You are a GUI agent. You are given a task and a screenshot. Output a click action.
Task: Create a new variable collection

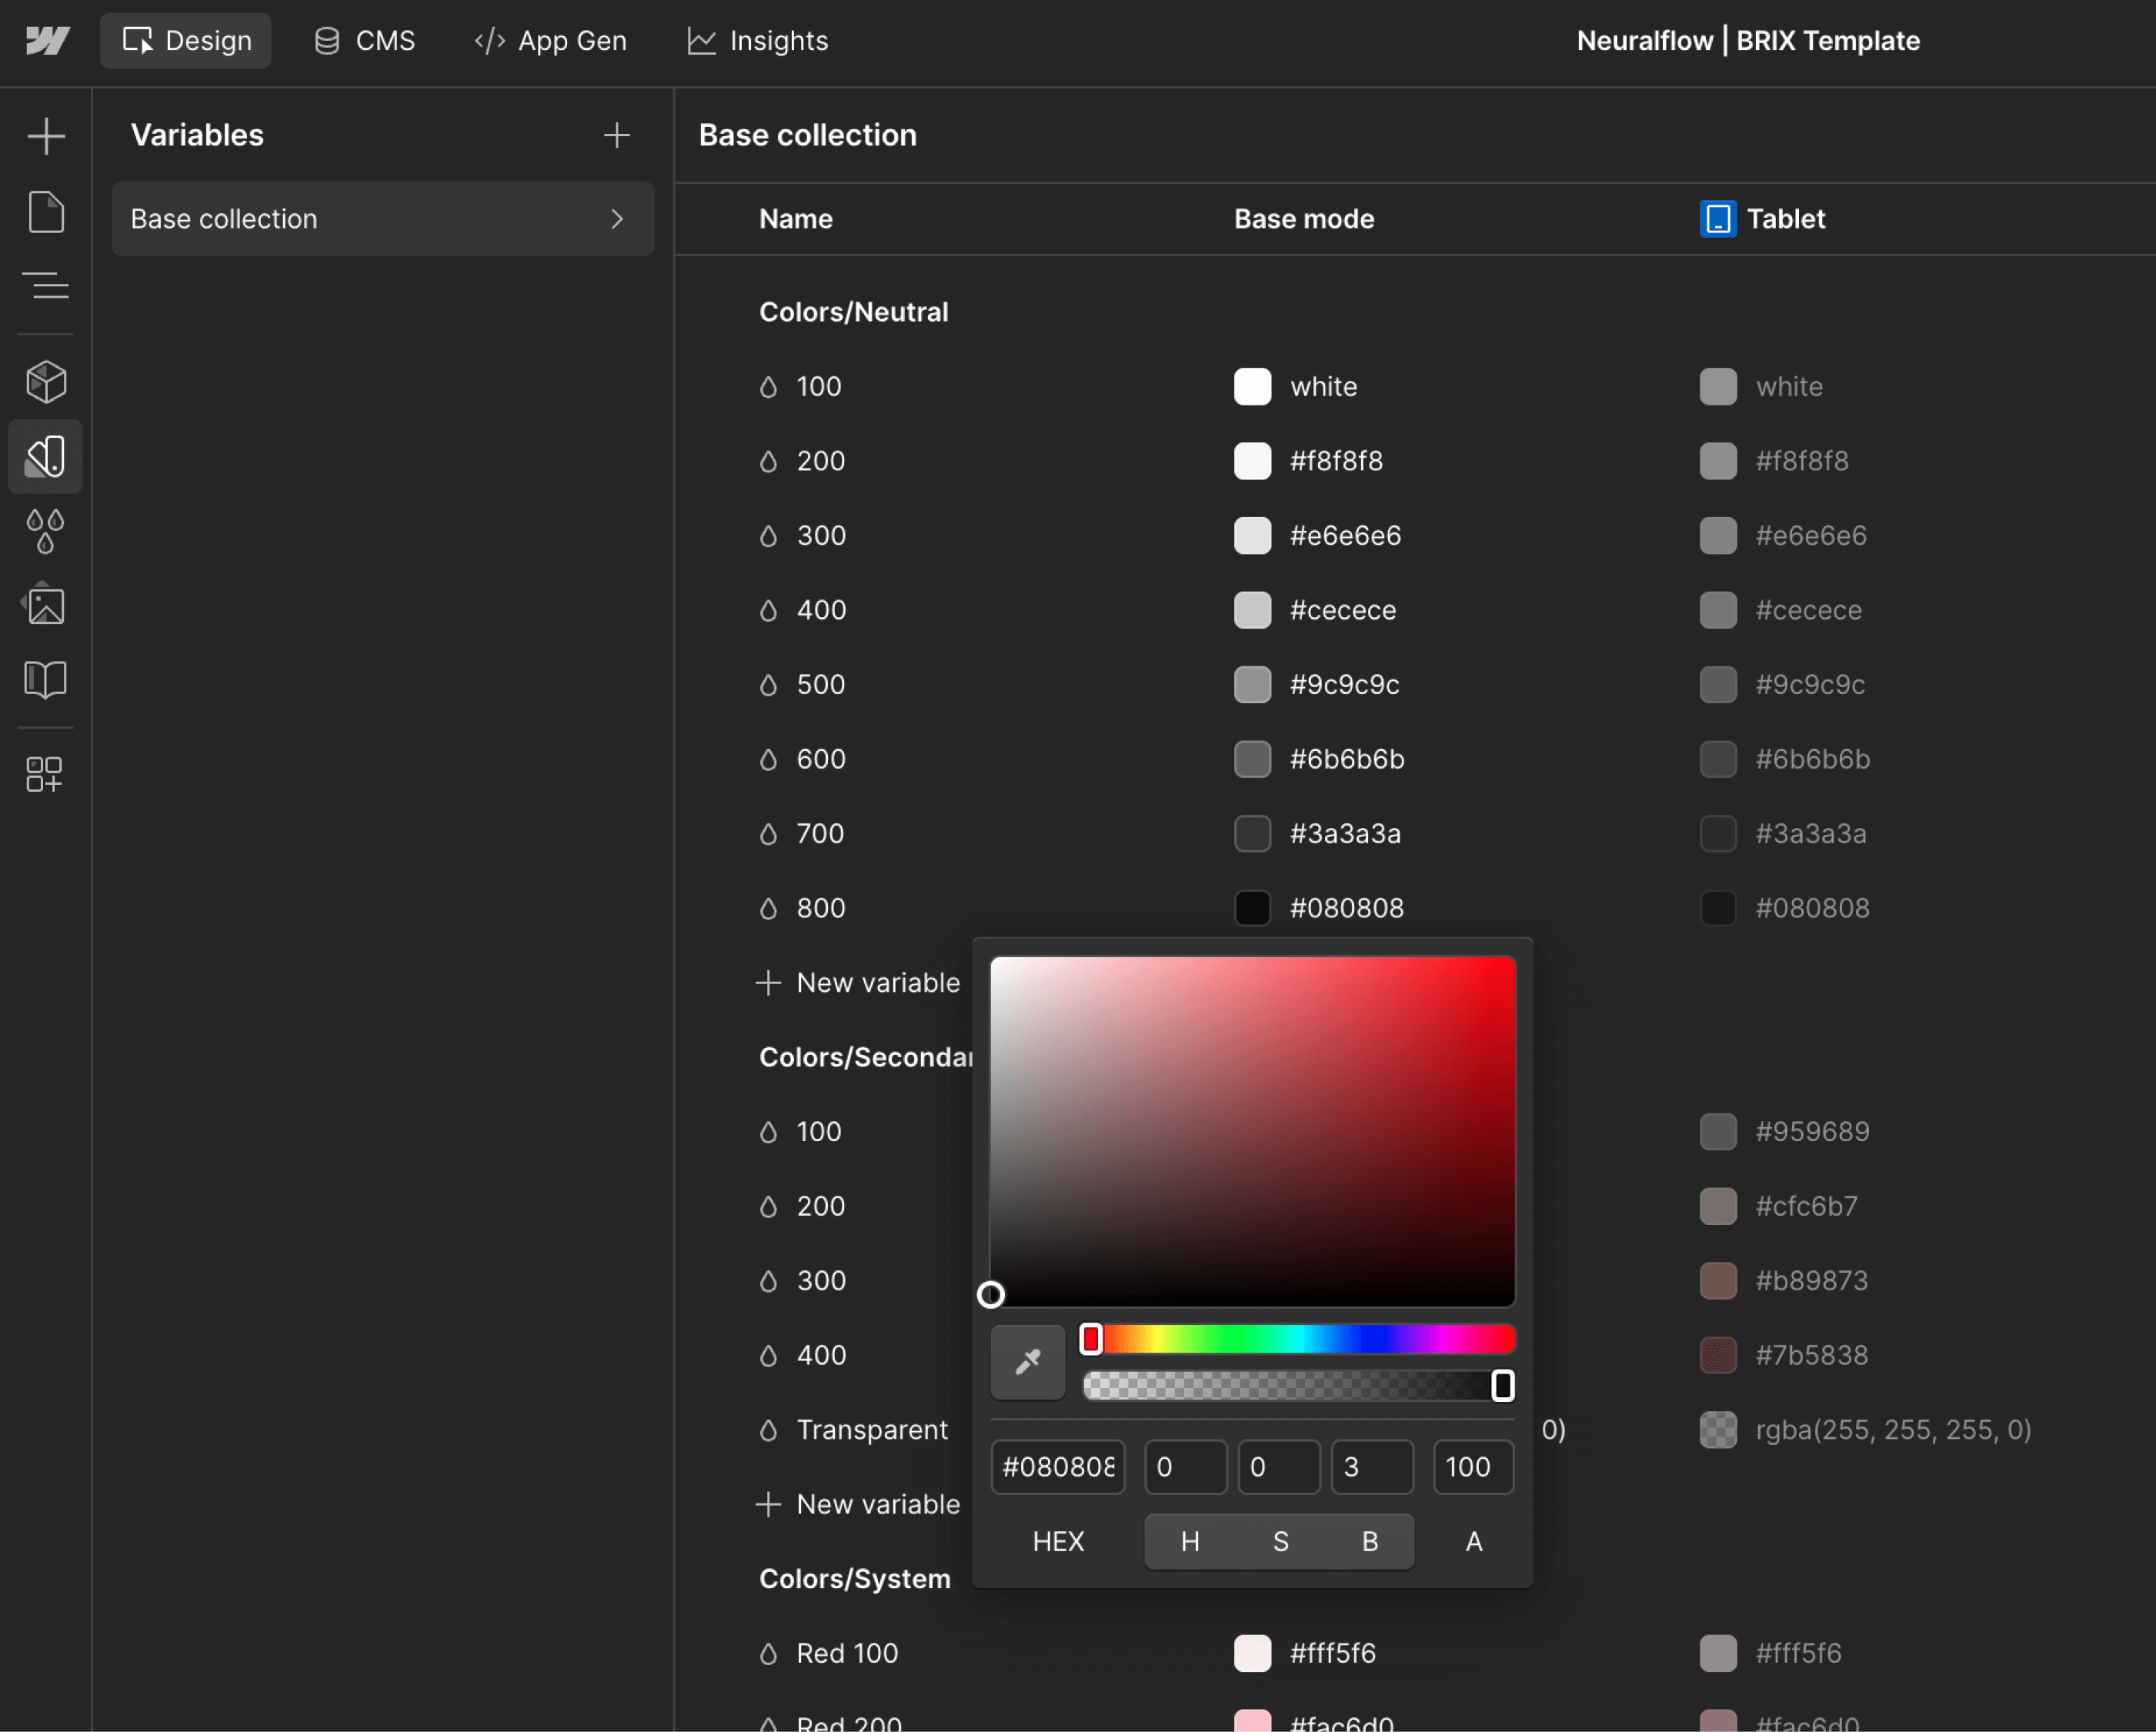617,135
